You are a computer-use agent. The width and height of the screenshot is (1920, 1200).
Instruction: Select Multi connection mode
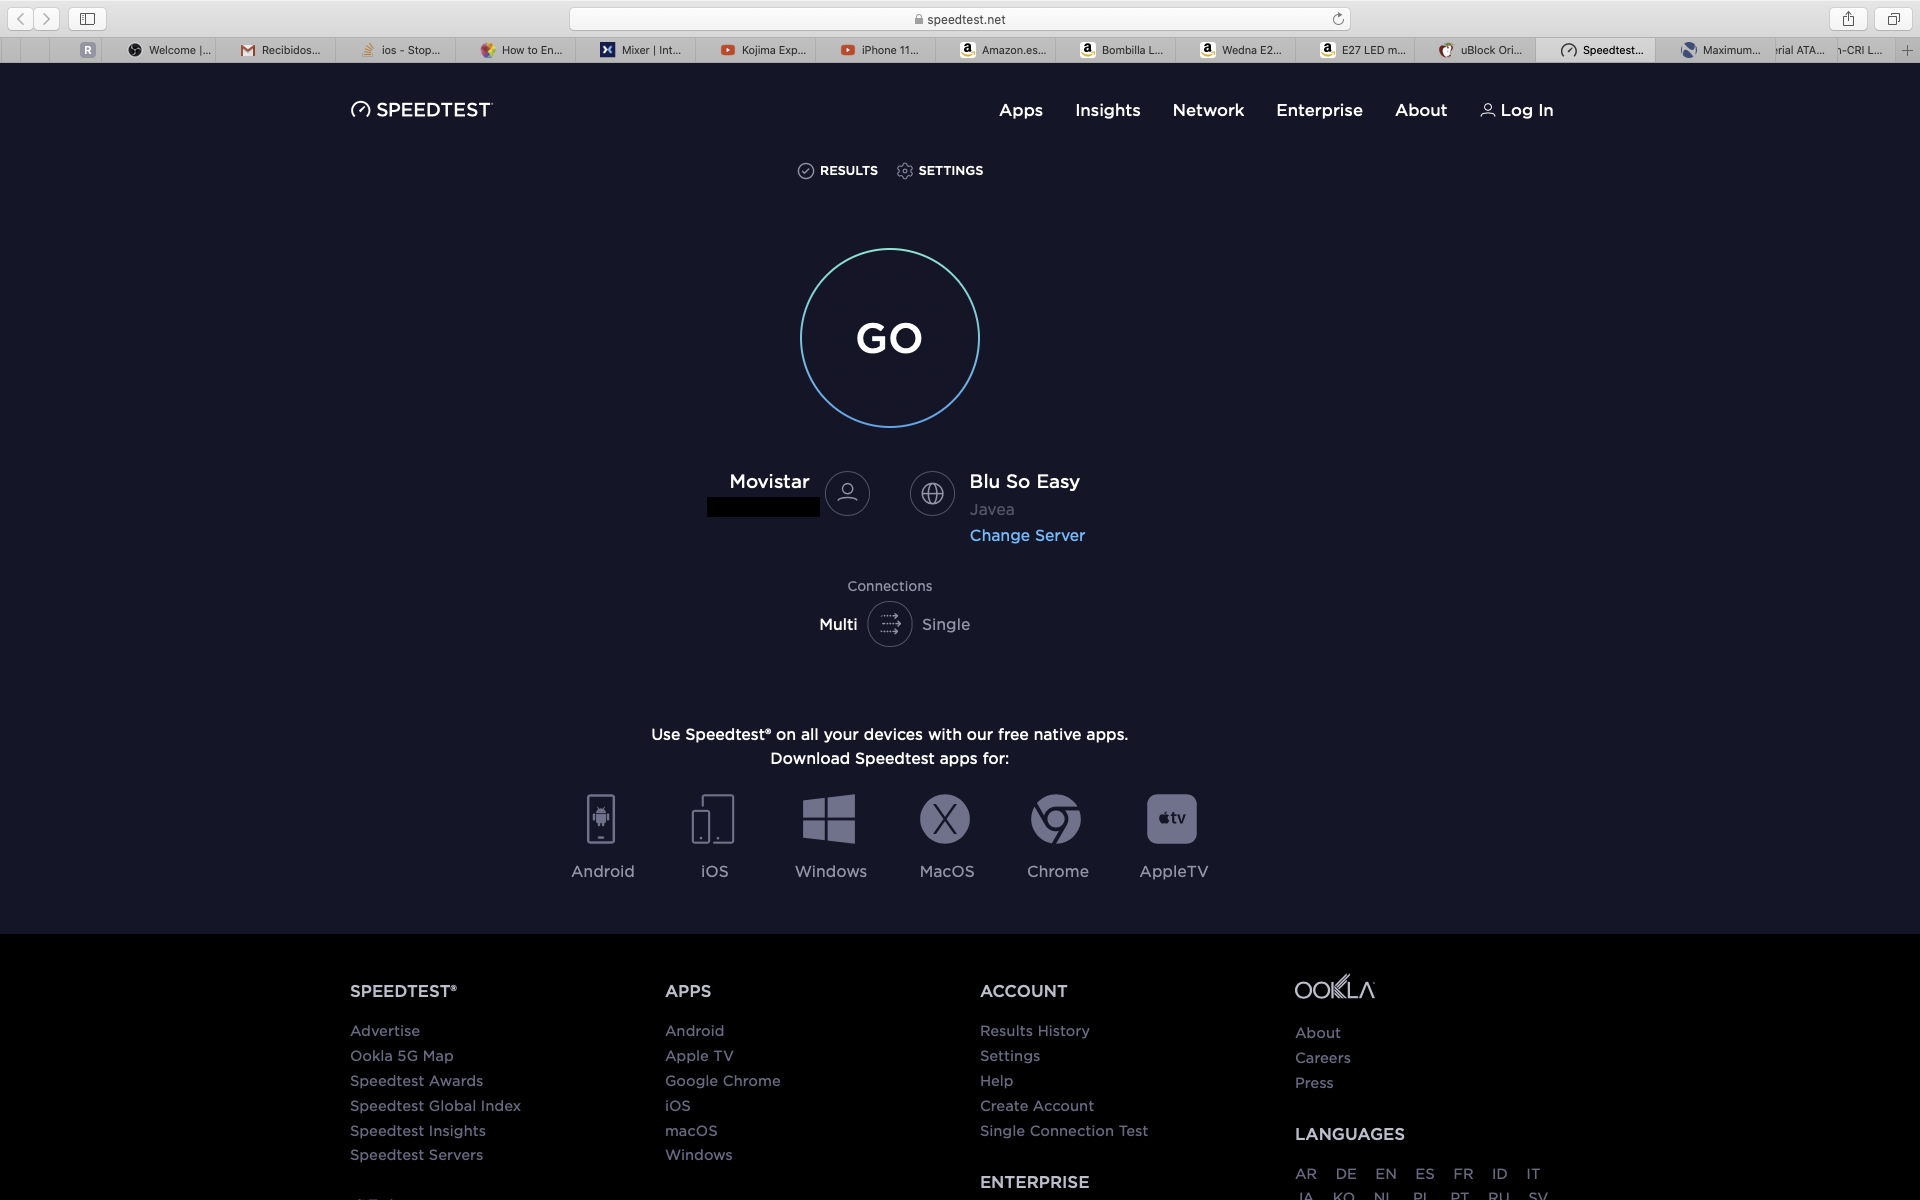tap(838, 624)
